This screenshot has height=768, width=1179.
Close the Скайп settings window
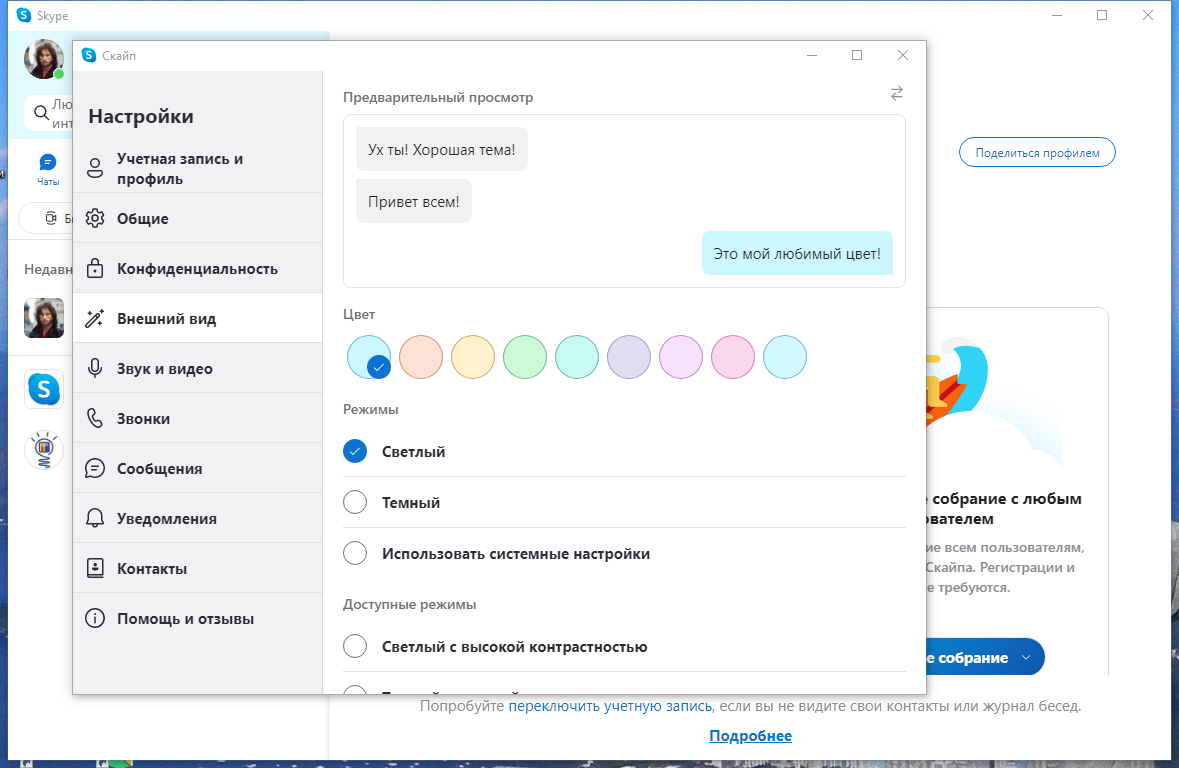tap(903, 55)
